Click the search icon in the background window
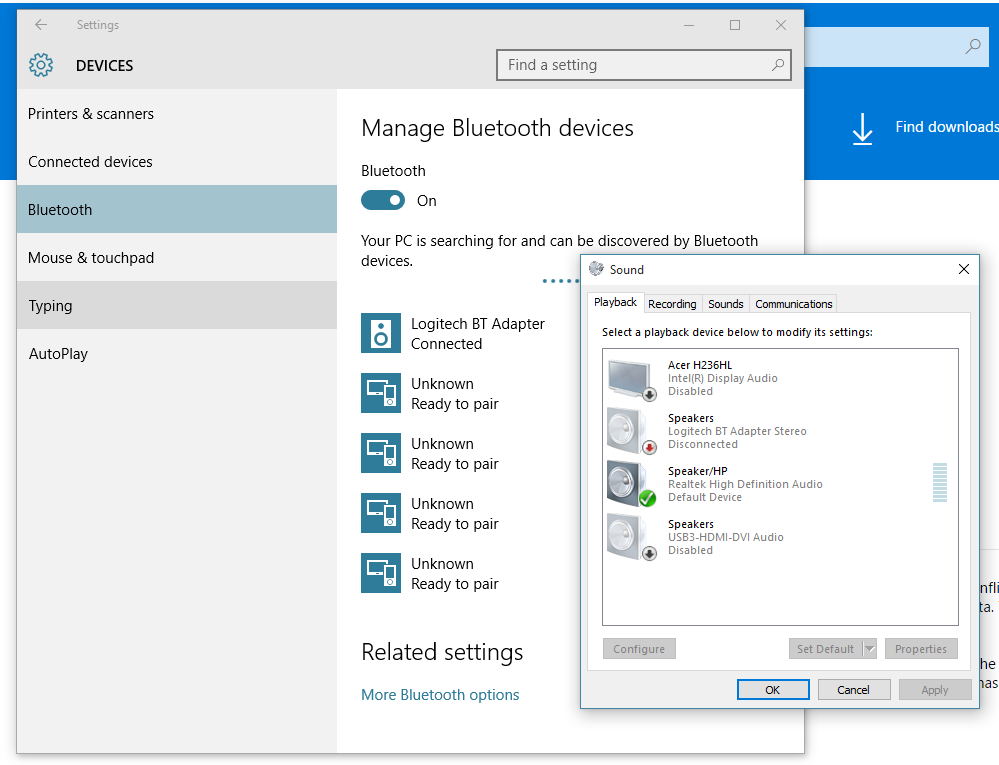999x765 pixels. point(972,46)
